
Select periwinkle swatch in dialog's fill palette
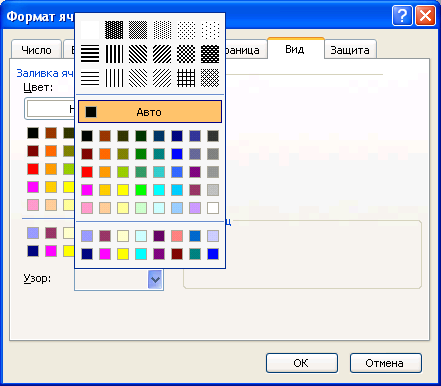(33, 233)
